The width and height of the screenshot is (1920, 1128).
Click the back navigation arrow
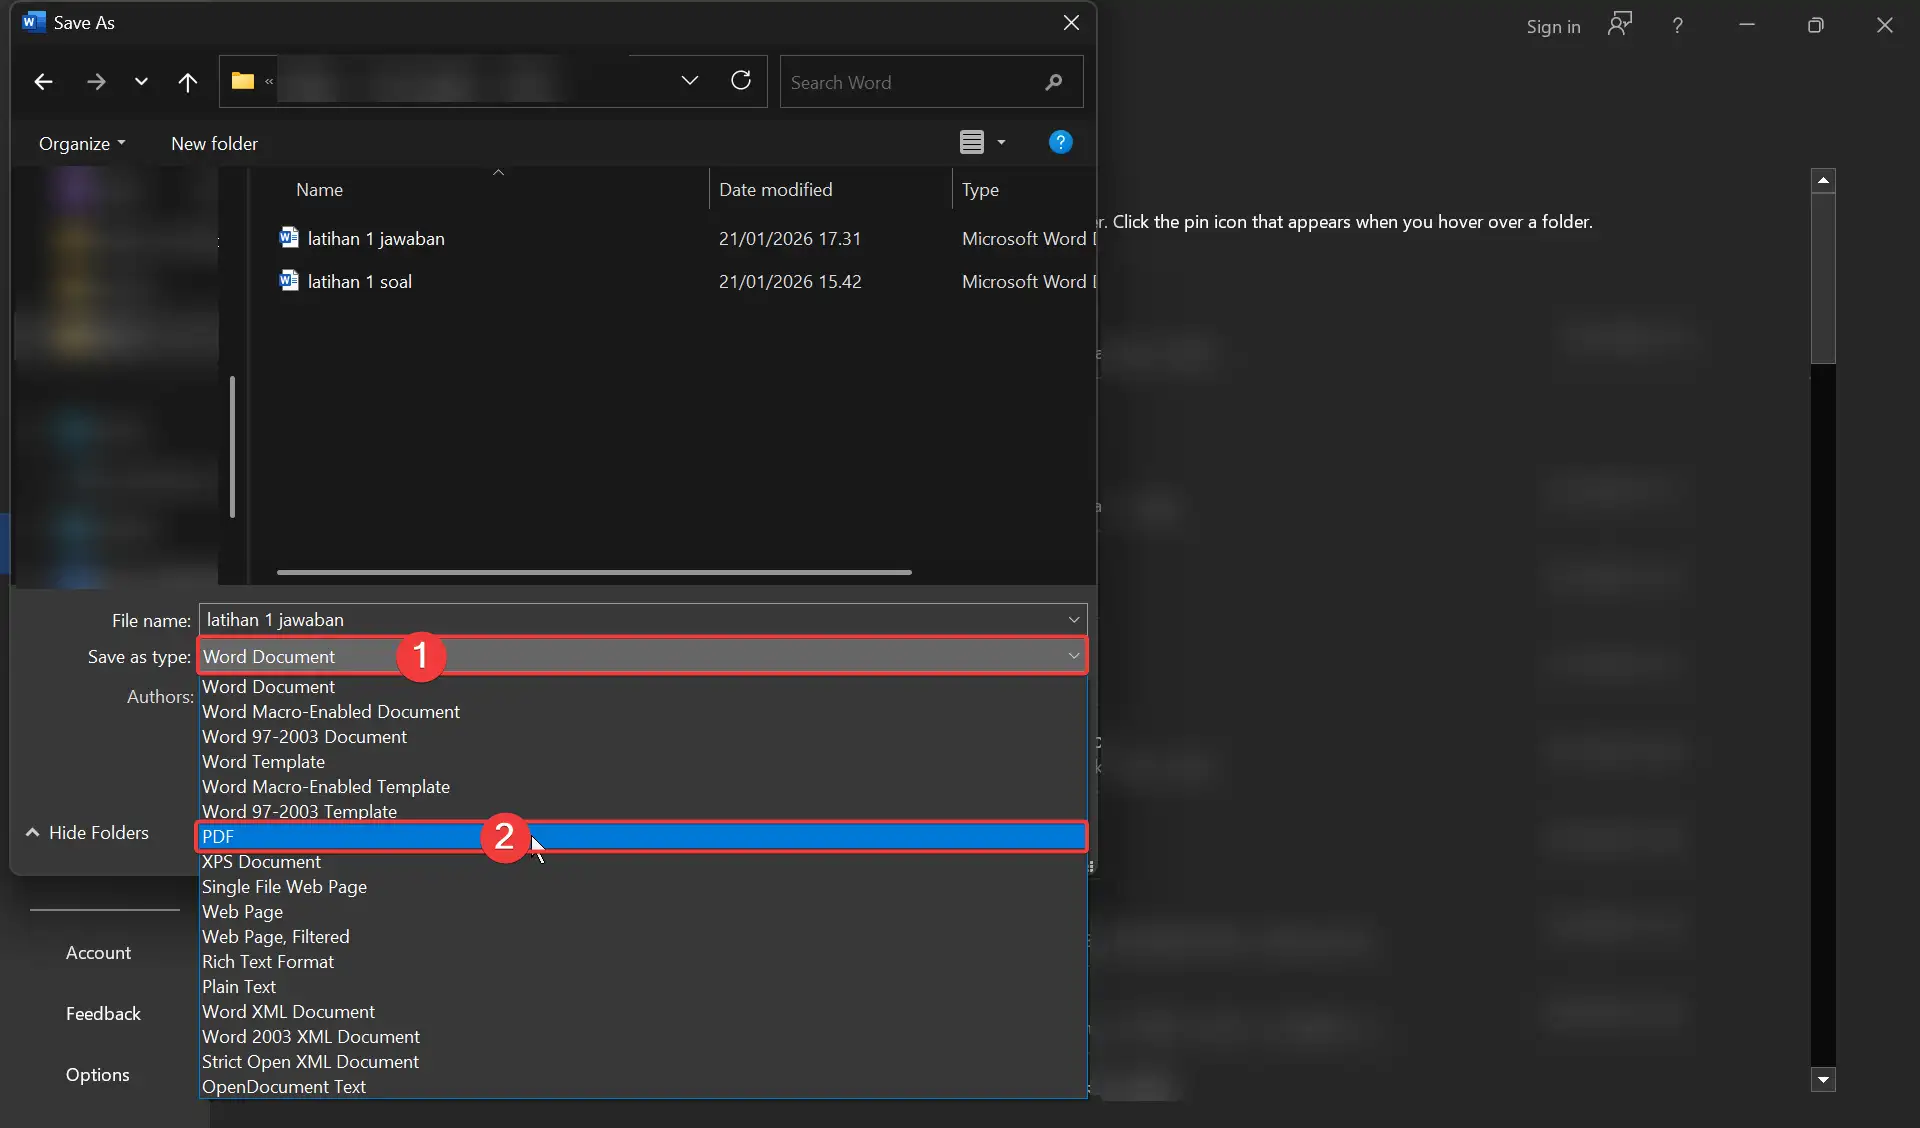[42, 82]
